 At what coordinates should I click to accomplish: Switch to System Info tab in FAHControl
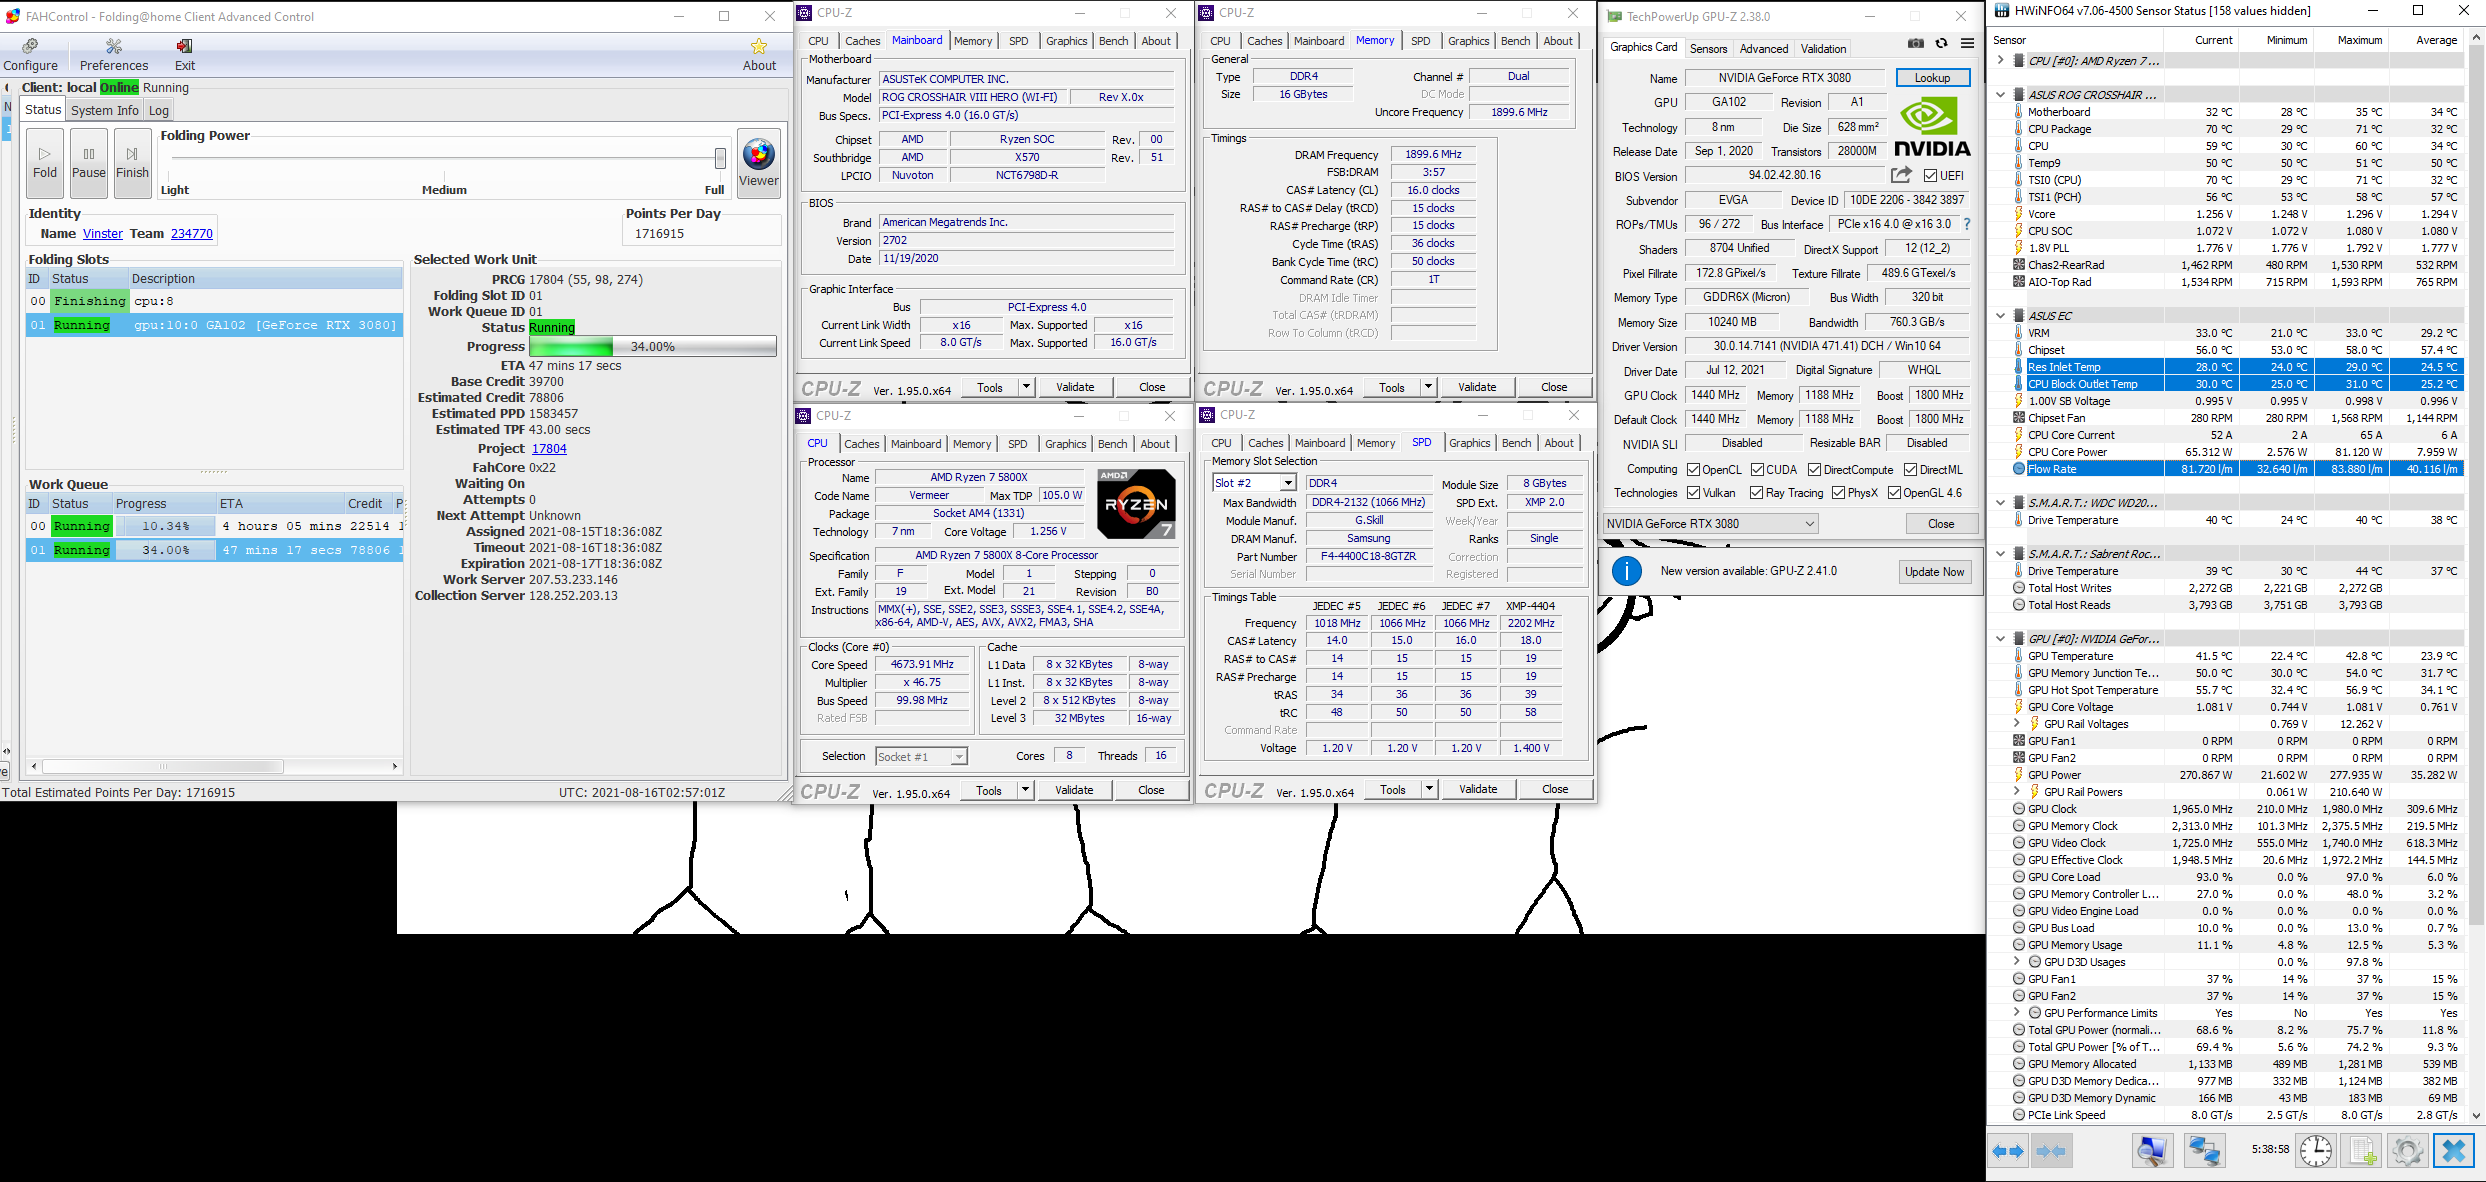(104, 110)
